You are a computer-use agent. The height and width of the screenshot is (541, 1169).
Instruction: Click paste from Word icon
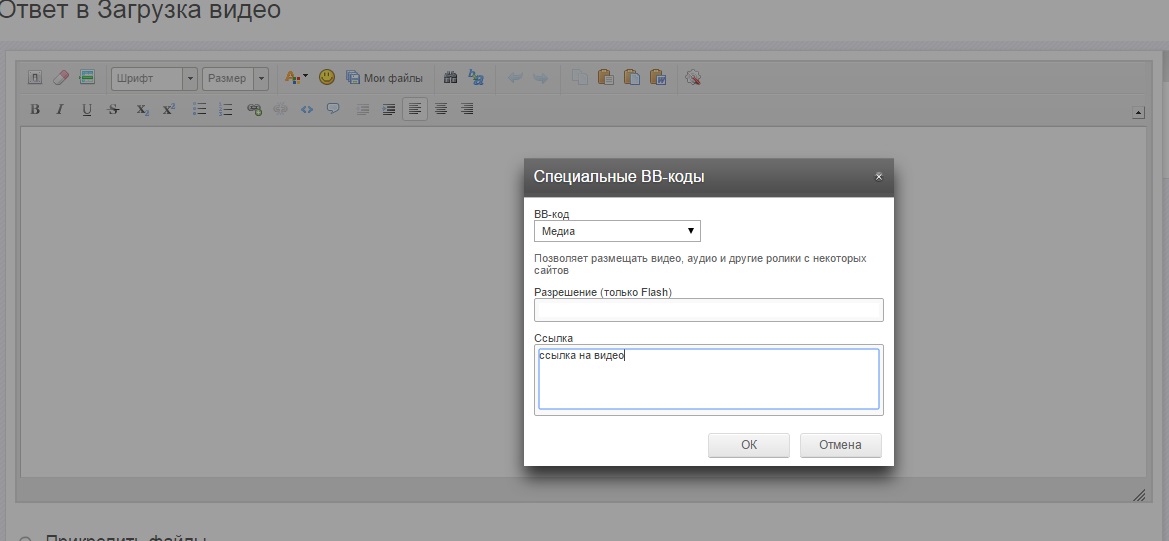[658, 77]
